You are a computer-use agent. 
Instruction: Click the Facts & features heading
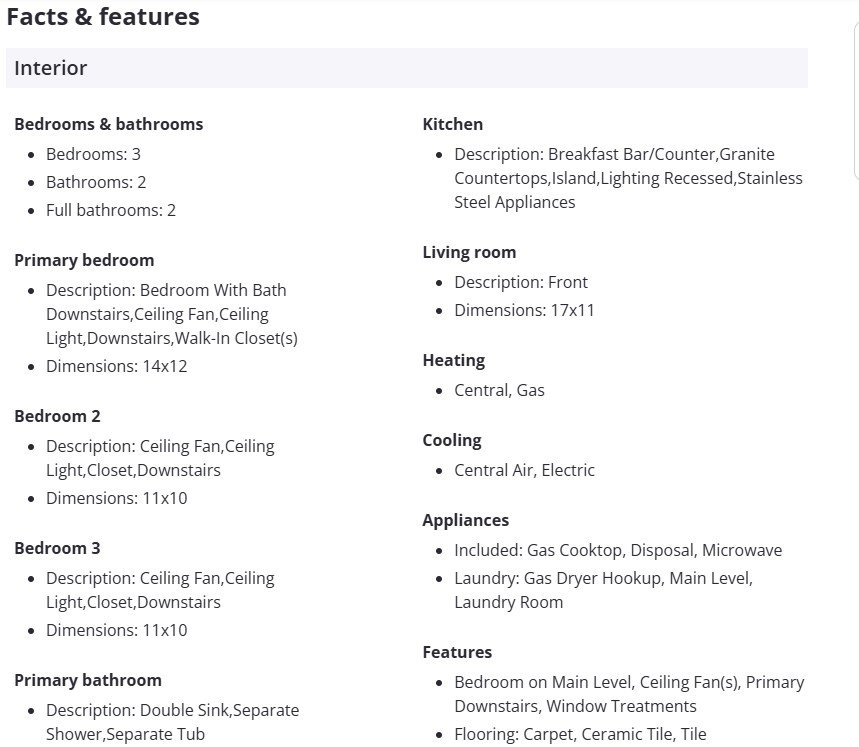click(x=103, y=17)
